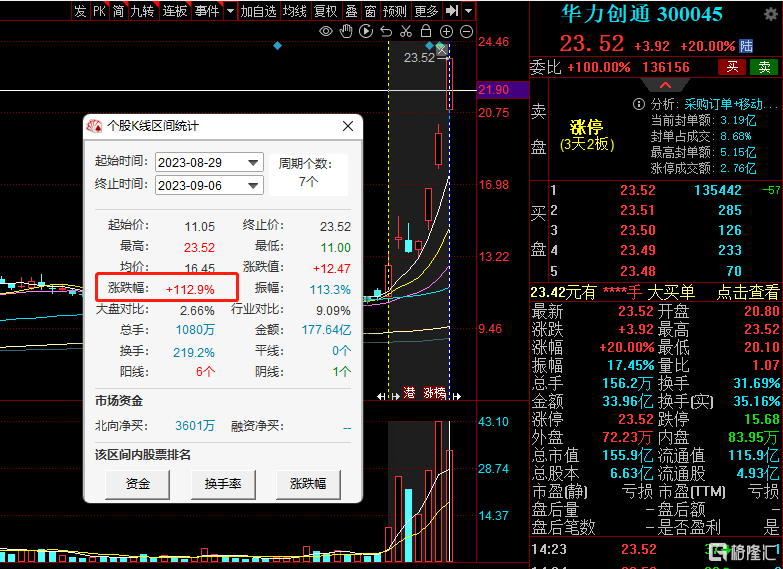Click the 北向净买 3601万 value
The width and height of the screenshot is (783, 569).
(195, 426)
